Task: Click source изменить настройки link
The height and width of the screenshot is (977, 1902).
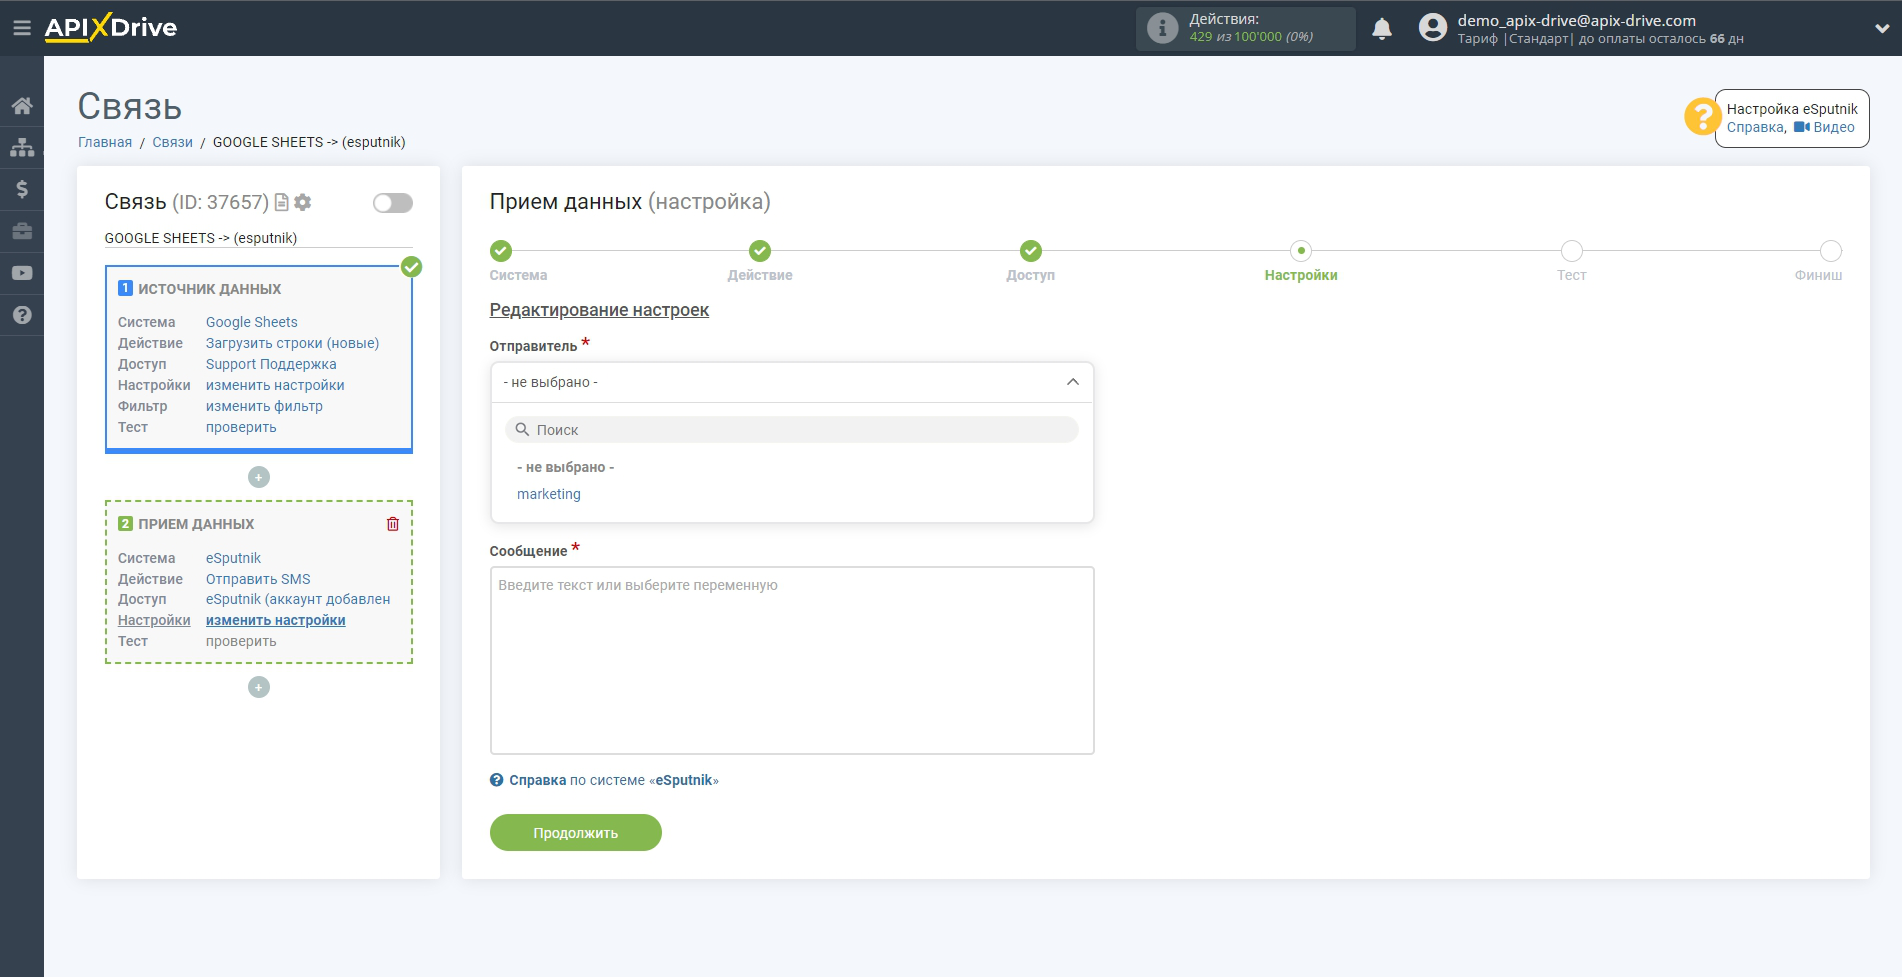Action: (x=275, y=385)
